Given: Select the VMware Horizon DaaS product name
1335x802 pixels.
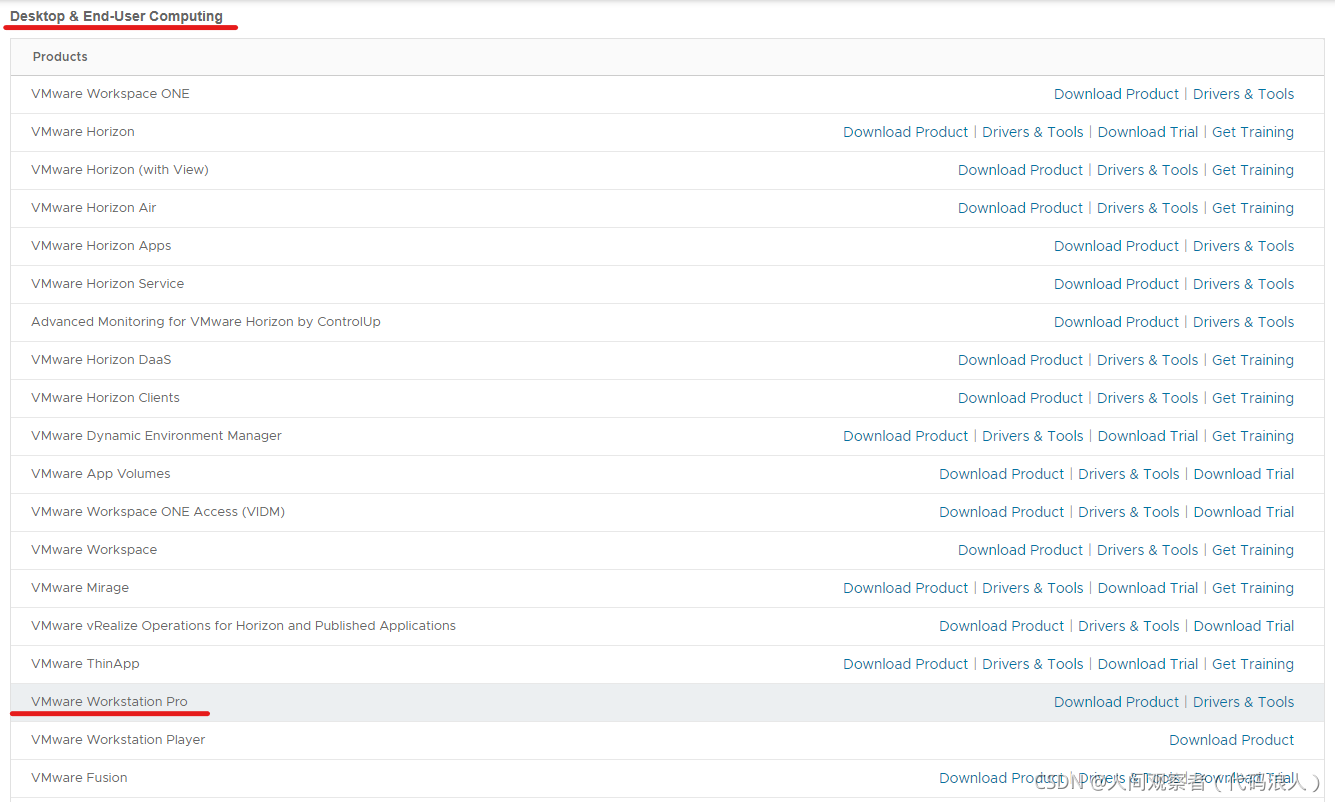Looking at the screenshot, I should [101, 360].
